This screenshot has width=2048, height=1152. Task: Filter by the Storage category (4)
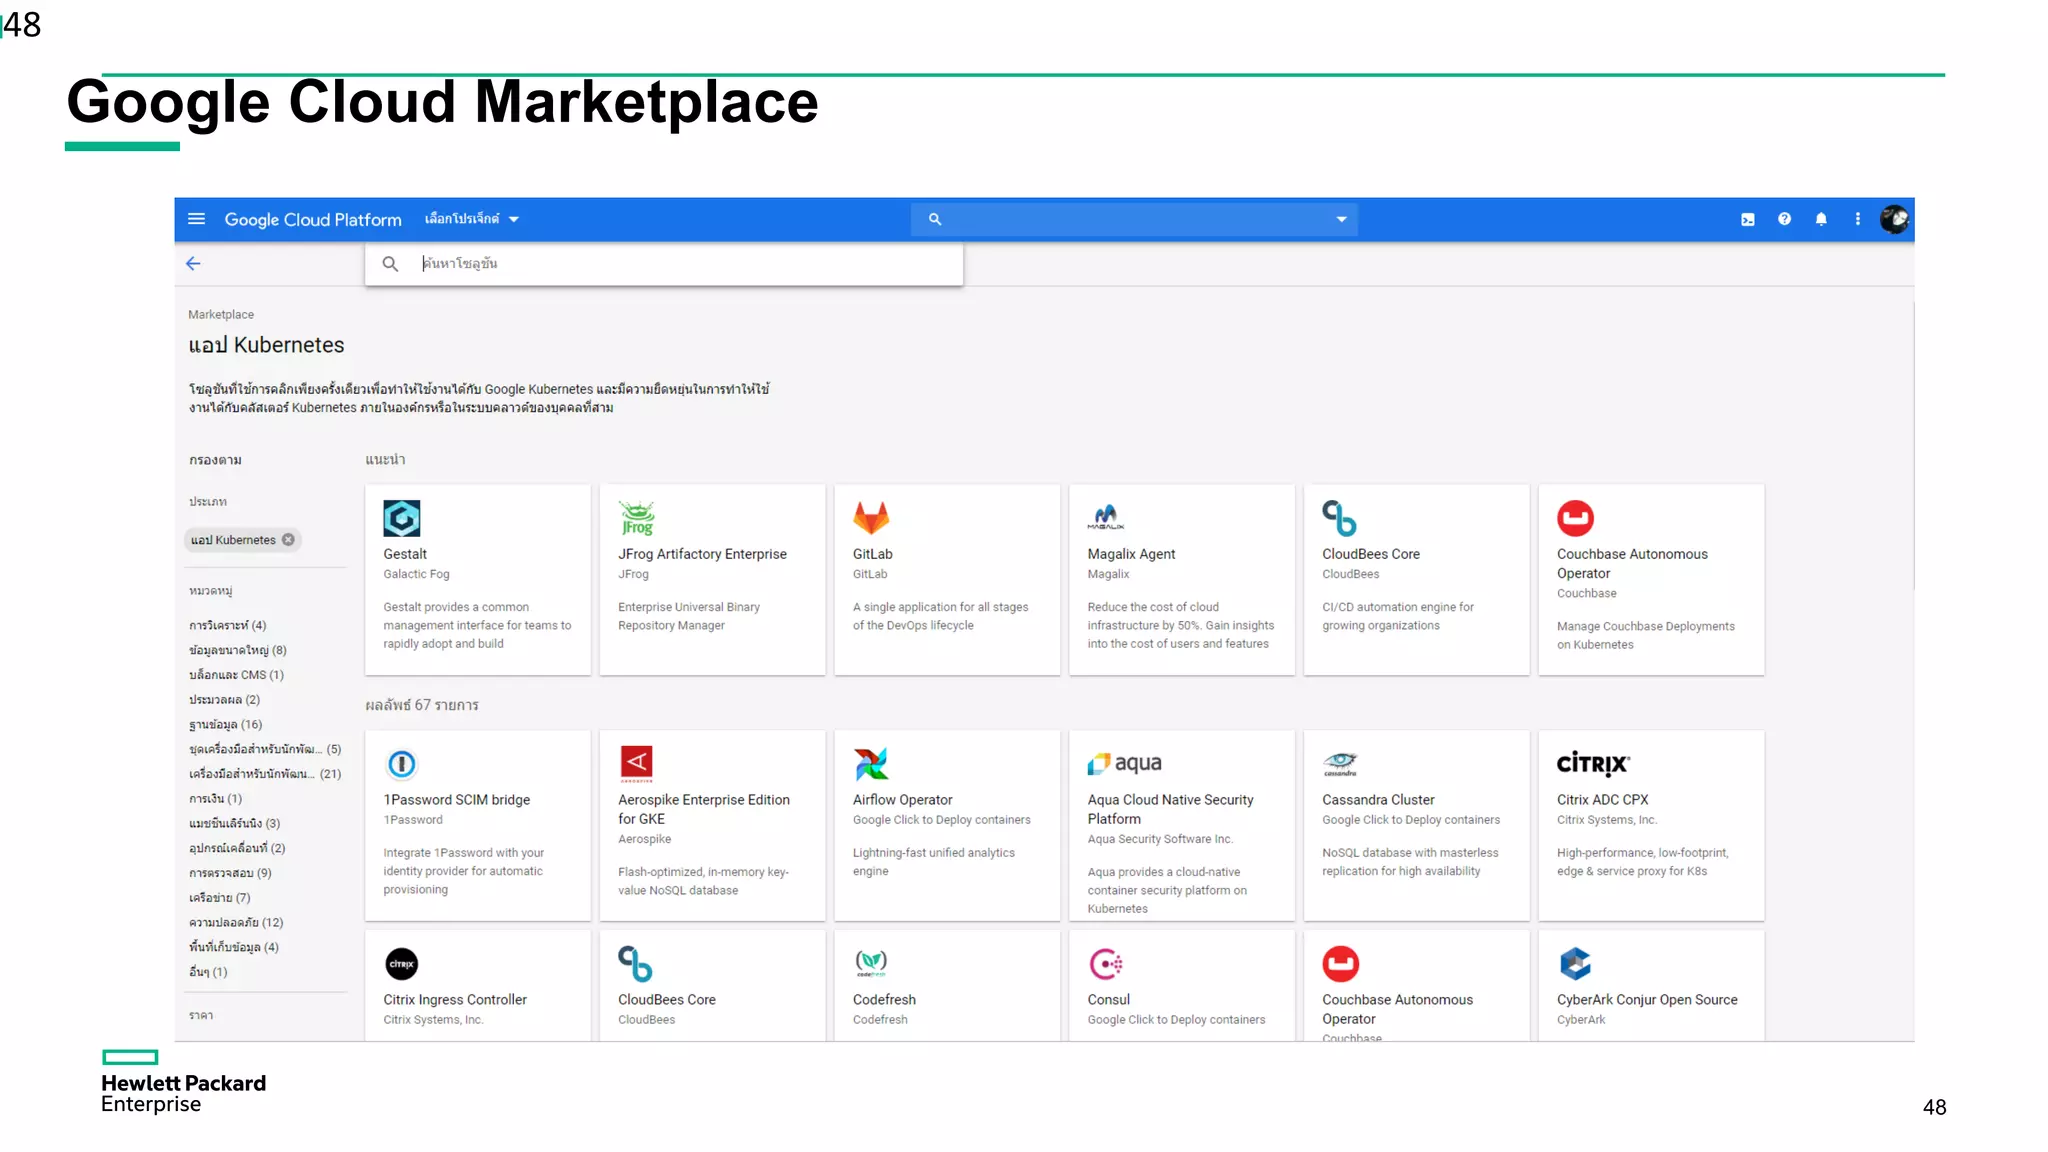tap(234, 947)
